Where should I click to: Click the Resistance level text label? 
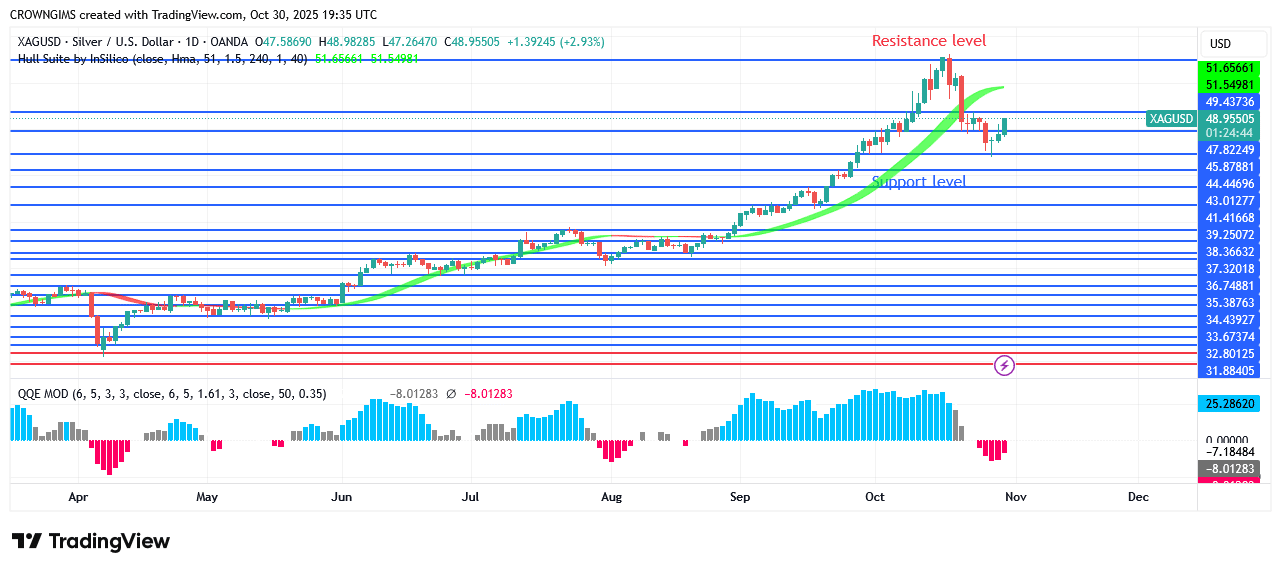coord(928,41)
